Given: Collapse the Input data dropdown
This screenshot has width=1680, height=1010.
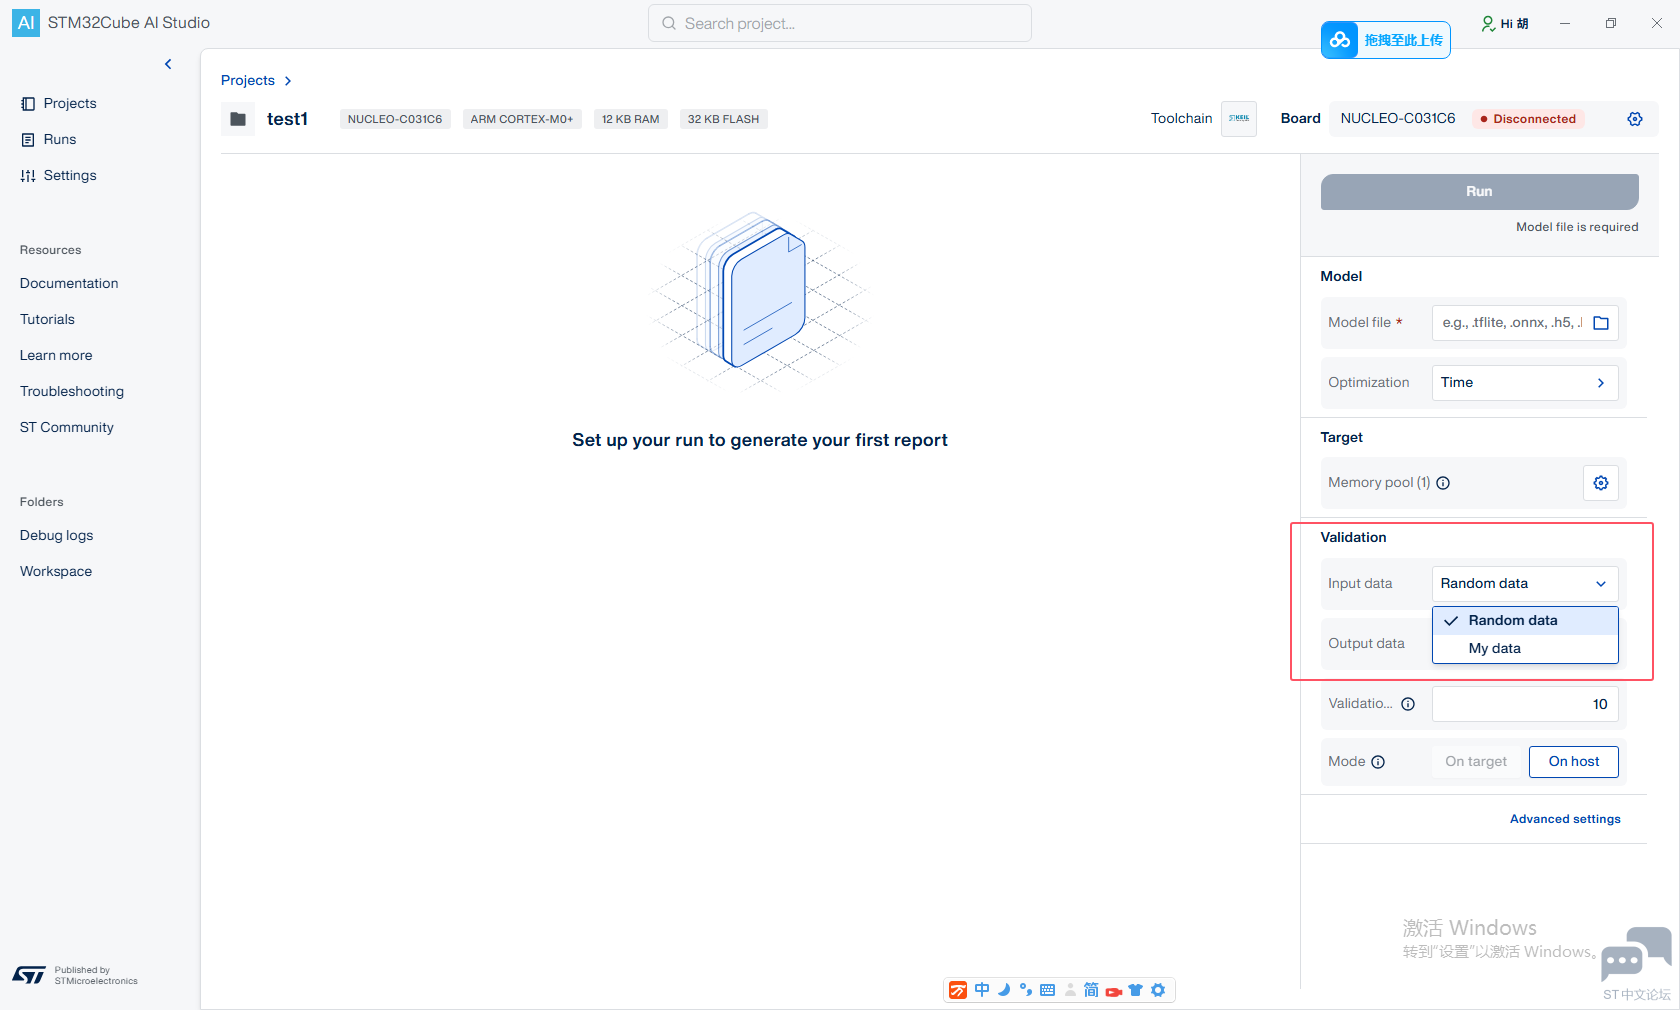Looking at the screenshot, I should pos(1525,583).
